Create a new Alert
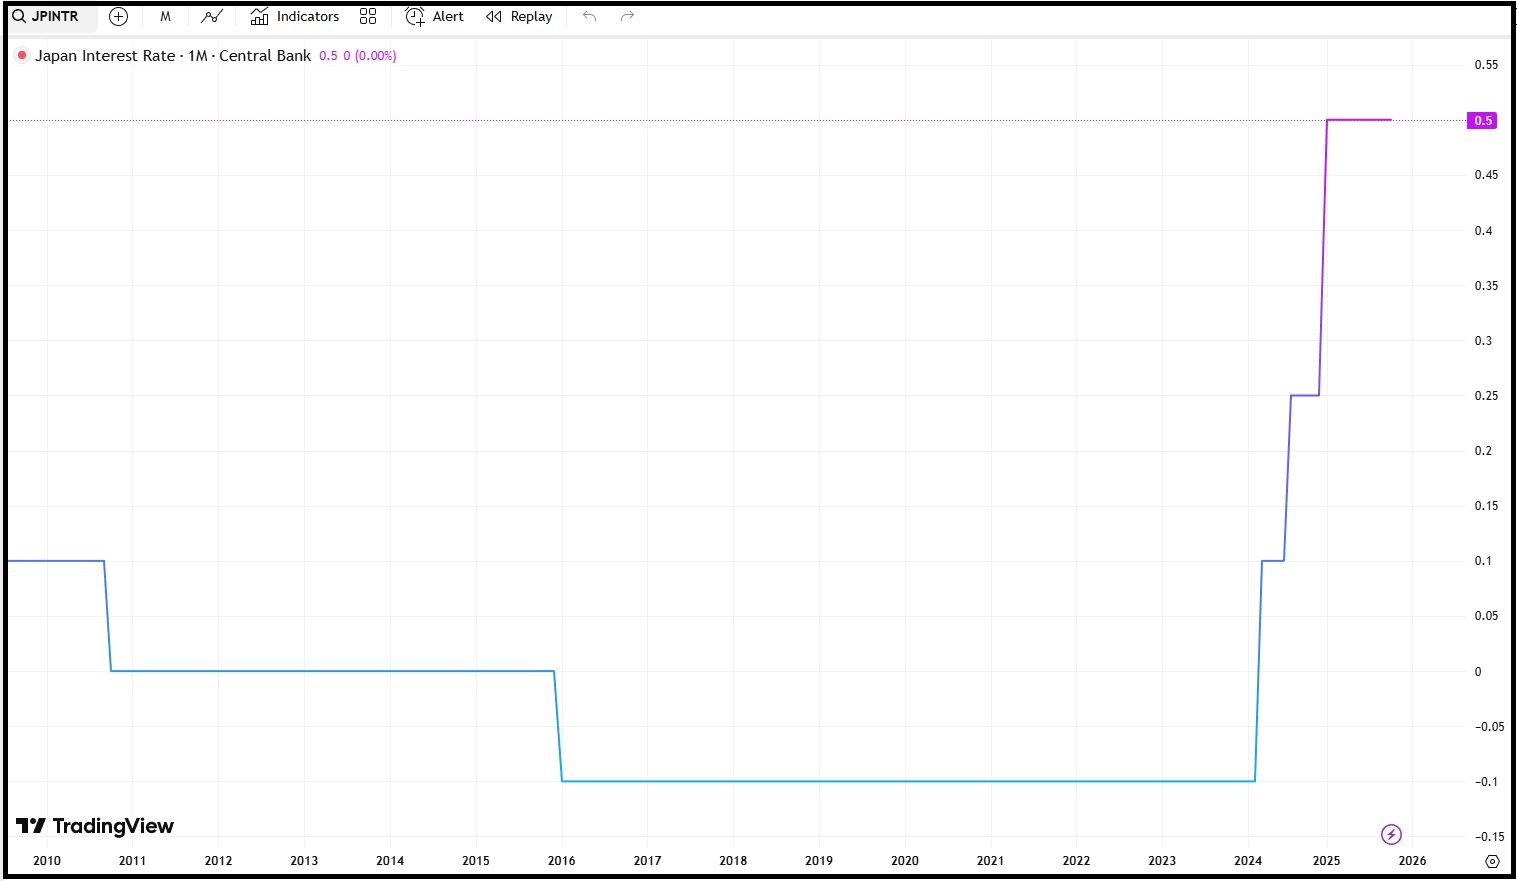Screen dimensions: 1517x881 click(434, 16)
